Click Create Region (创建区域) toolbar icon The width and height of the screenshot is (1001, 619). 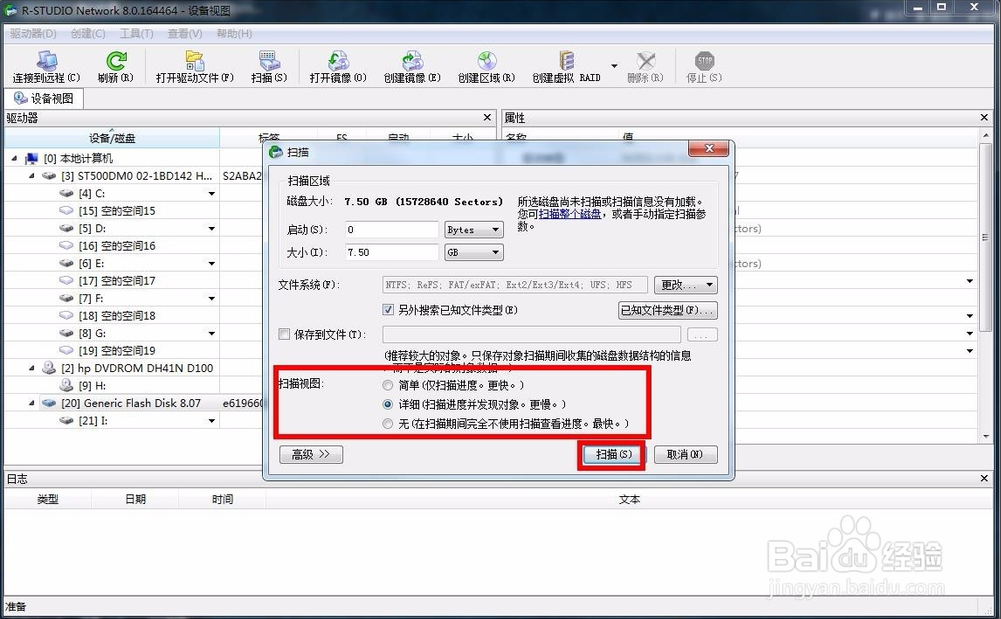click(x=486, y=61)
